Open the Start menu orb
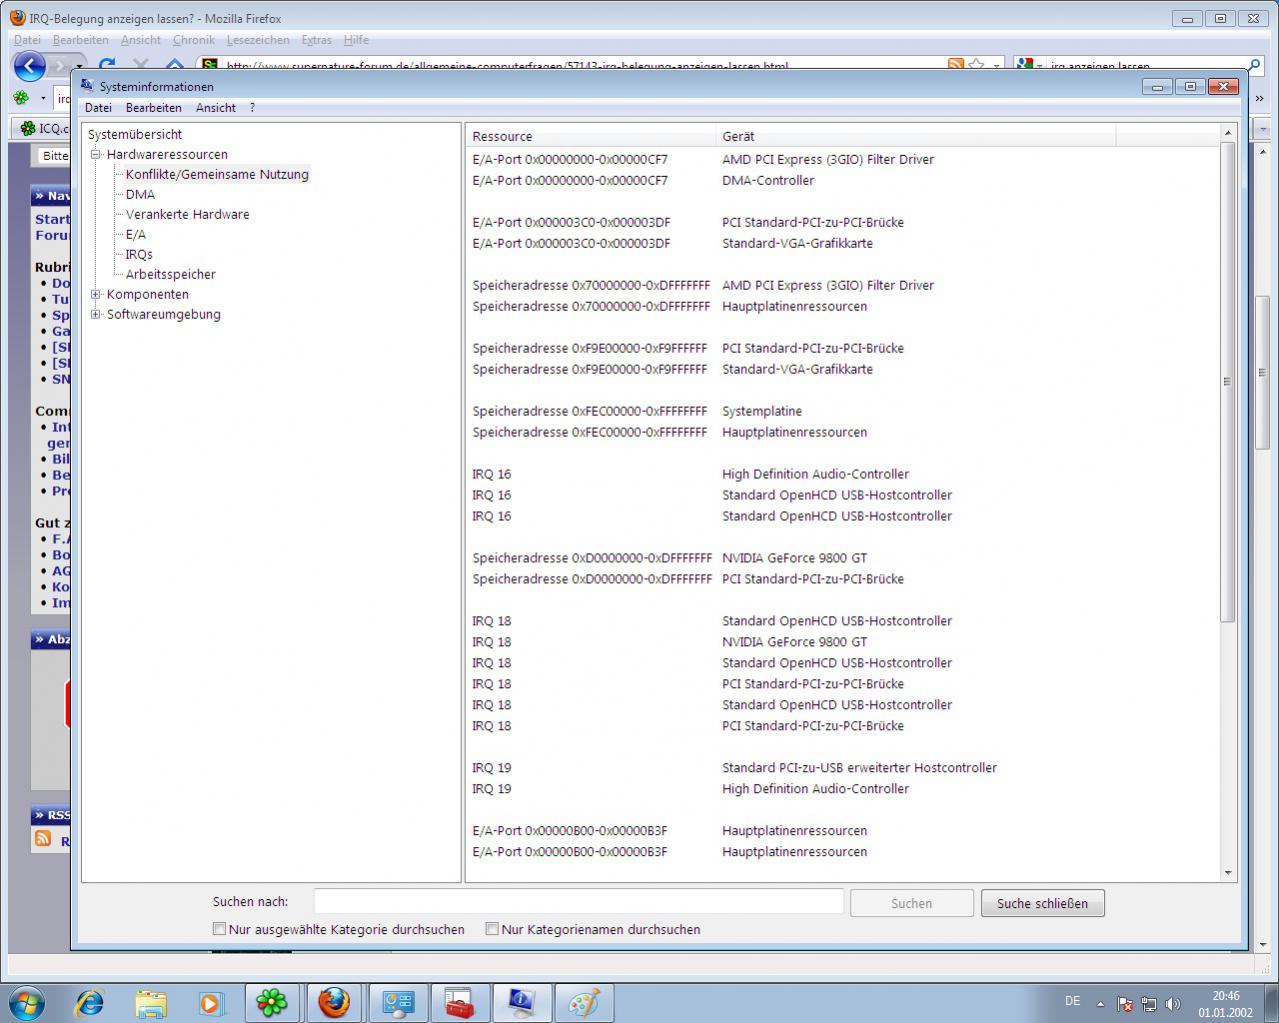This screenshot has height=1023, width=1279. (26, 1002)
